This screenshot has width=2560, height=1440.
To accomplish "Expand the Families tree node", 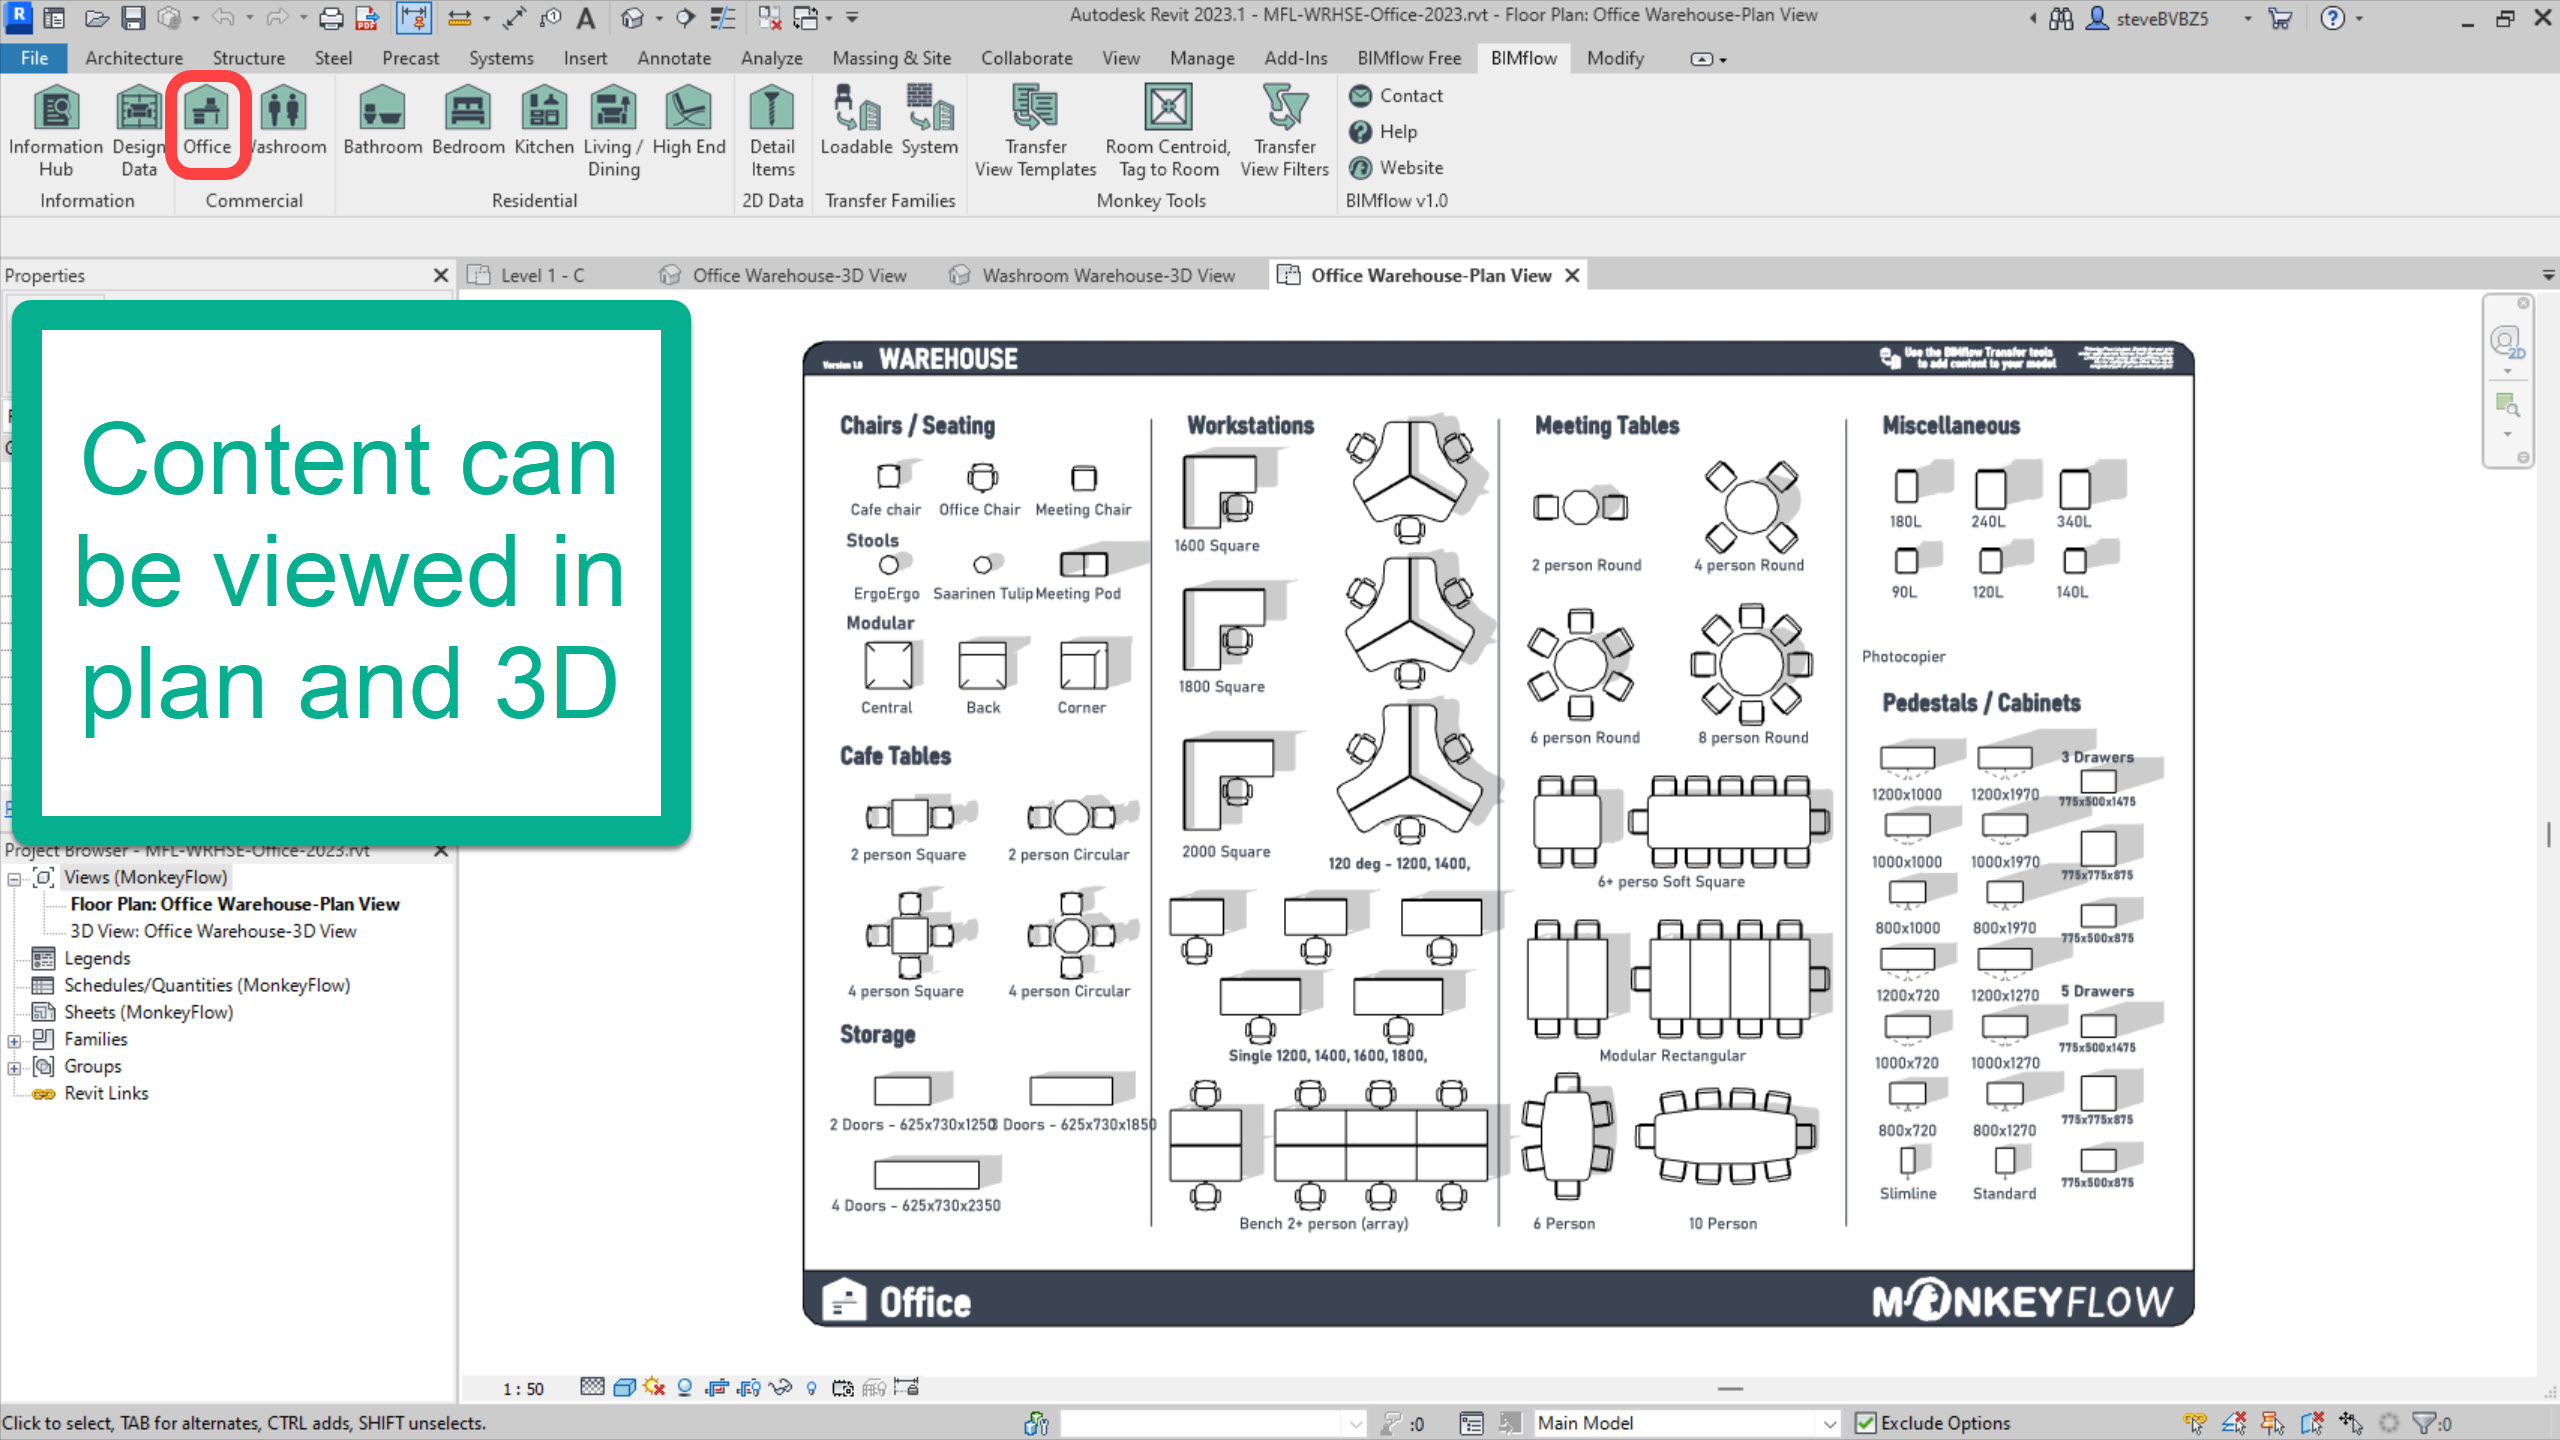I will (x=14, y=1040).
